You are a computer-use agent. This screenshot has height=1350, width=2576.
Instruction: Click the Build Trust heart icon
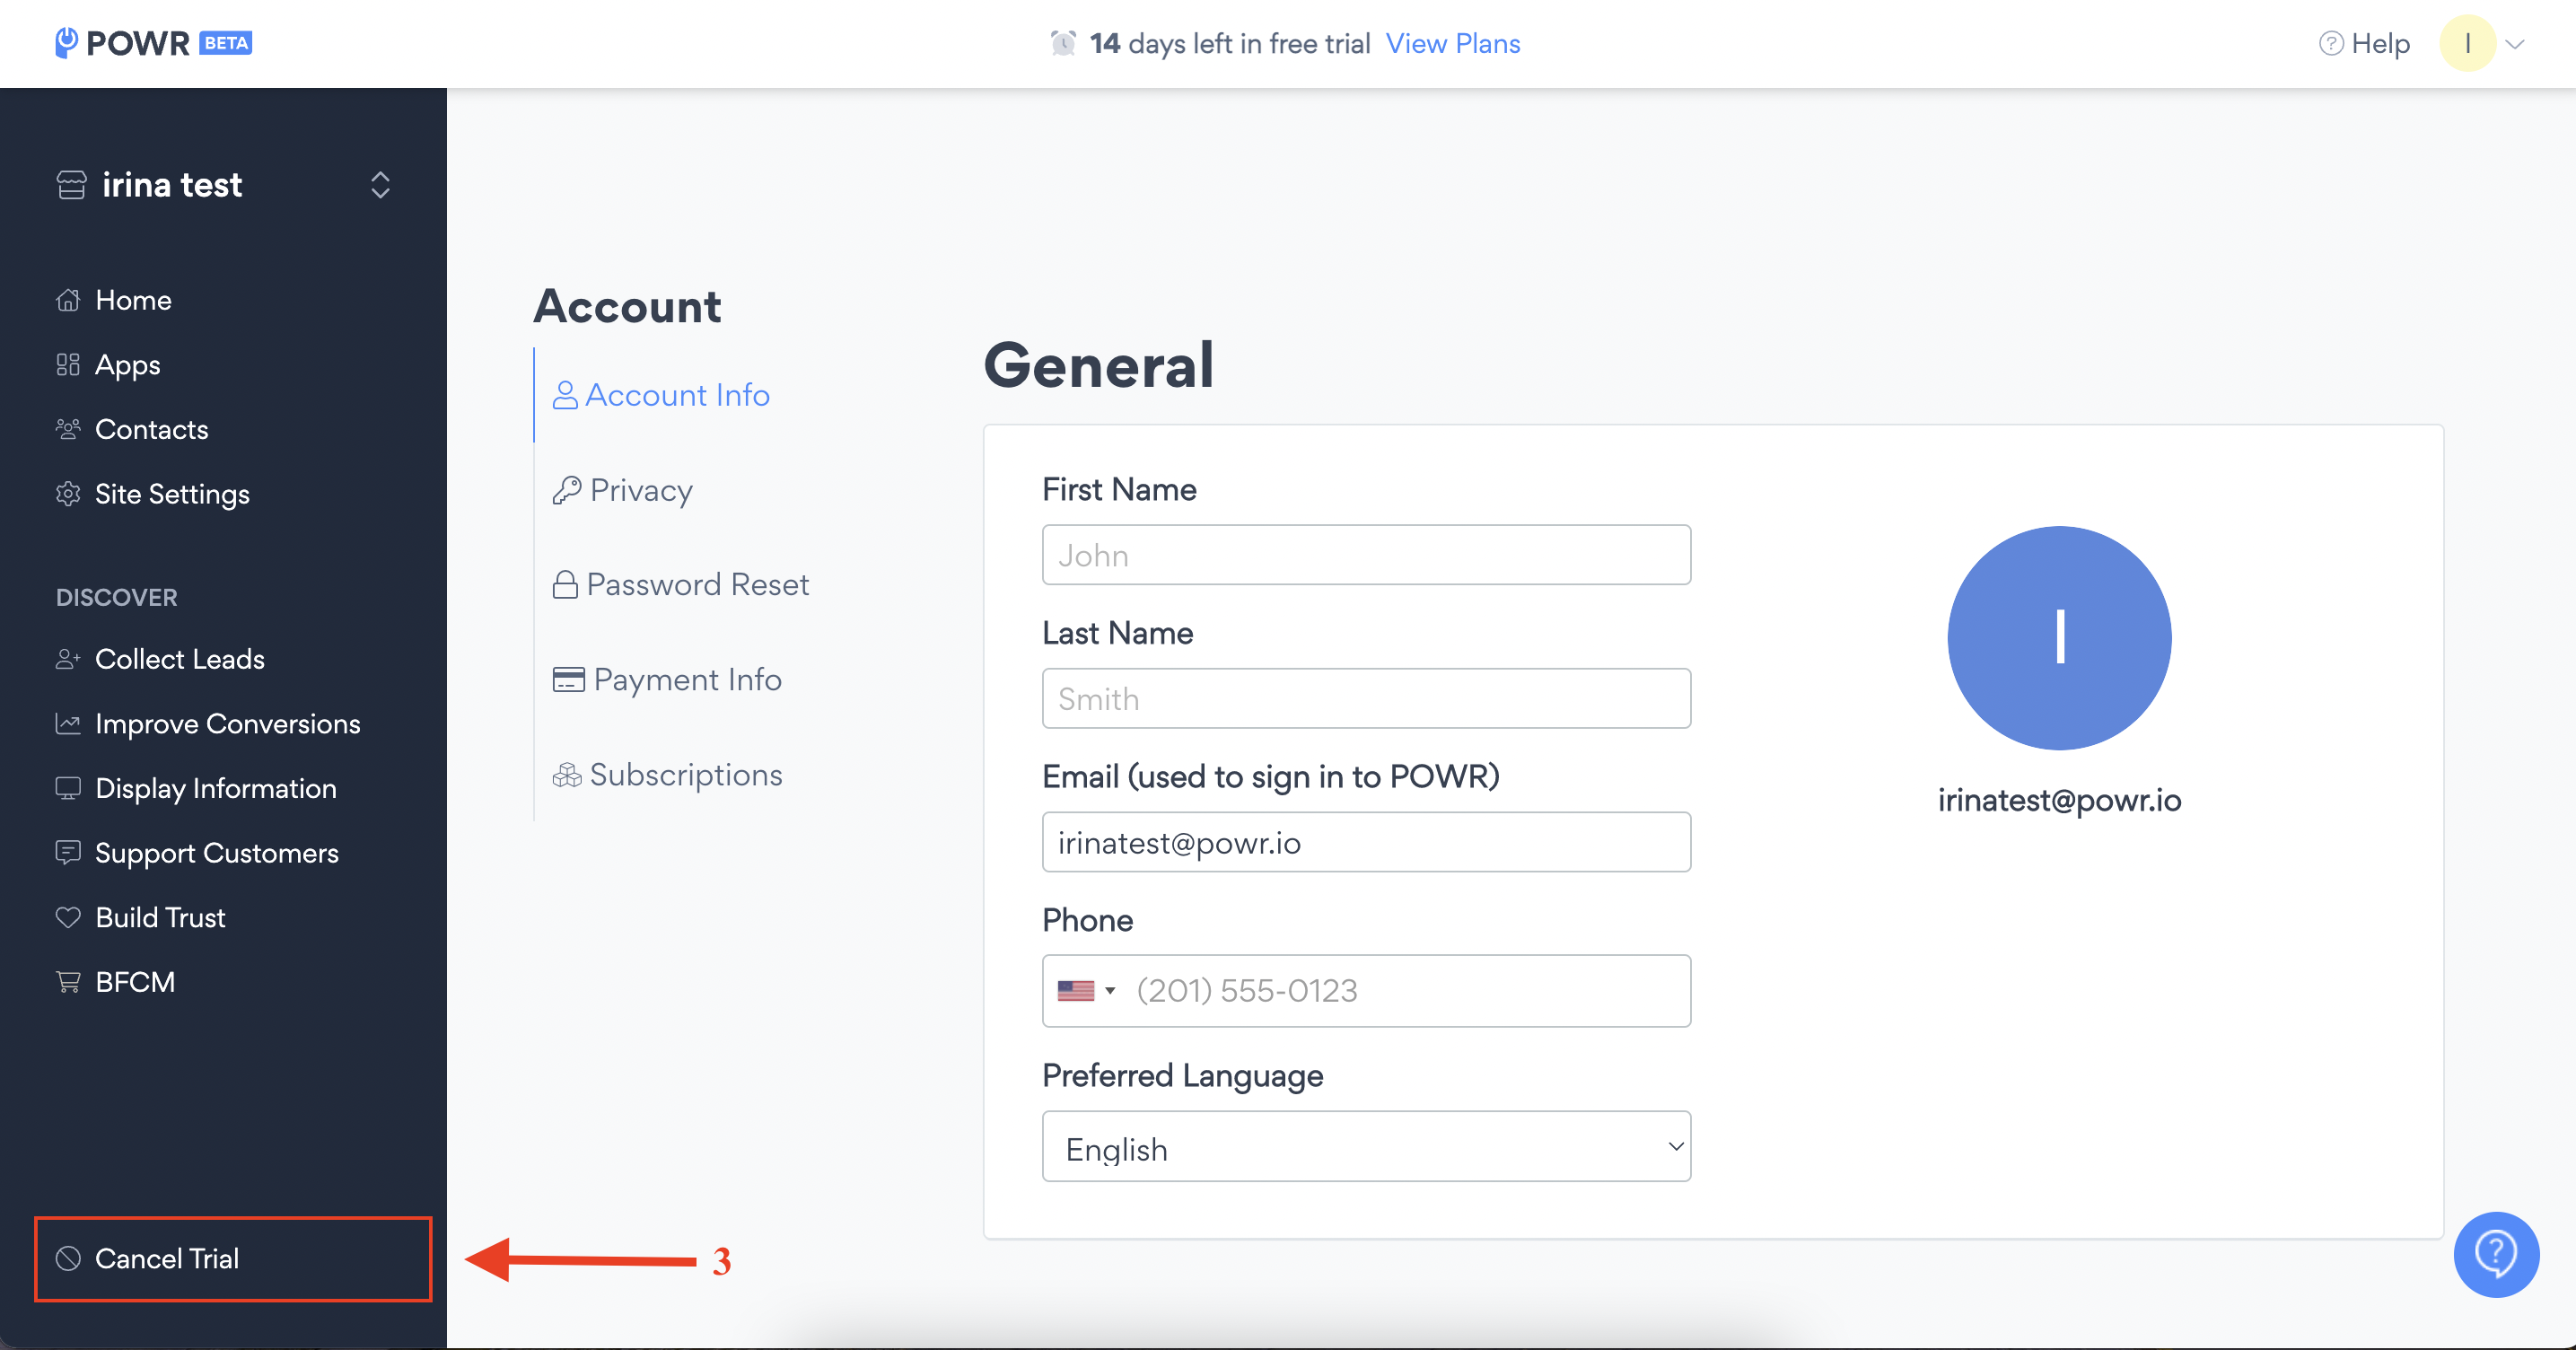(68, 917)
